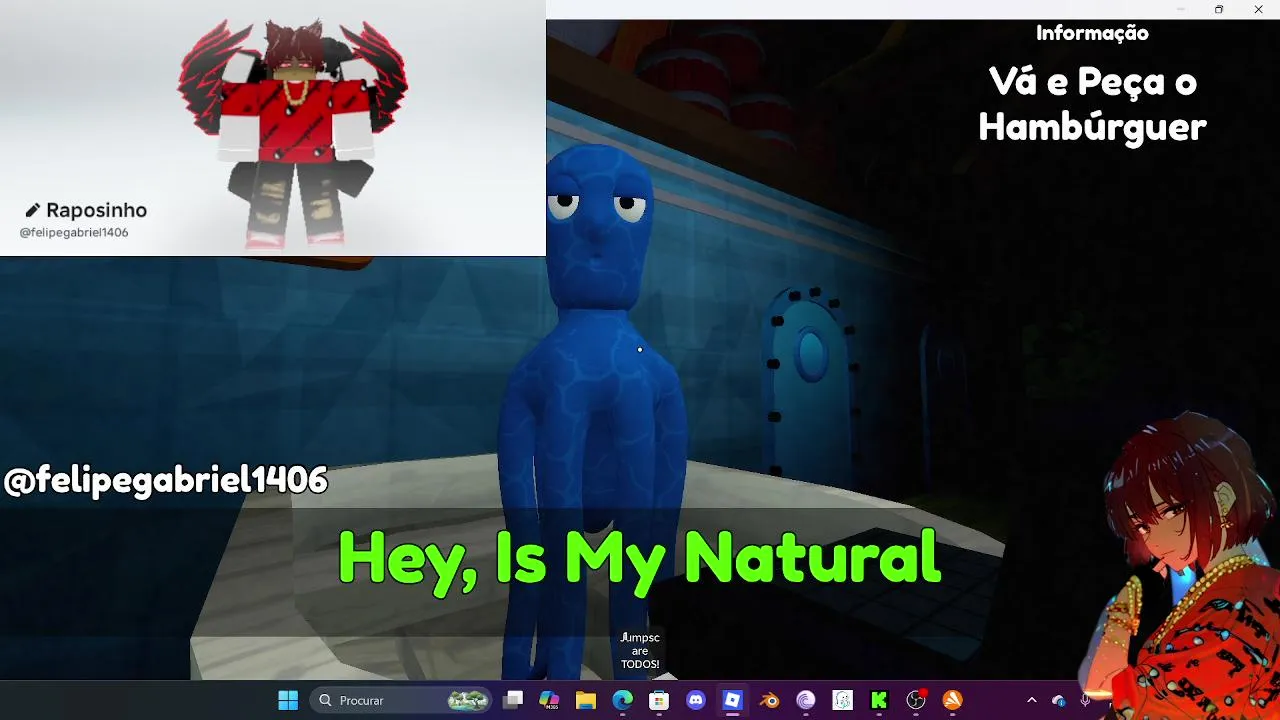Open the green K app in taskbar

point(879,700)
